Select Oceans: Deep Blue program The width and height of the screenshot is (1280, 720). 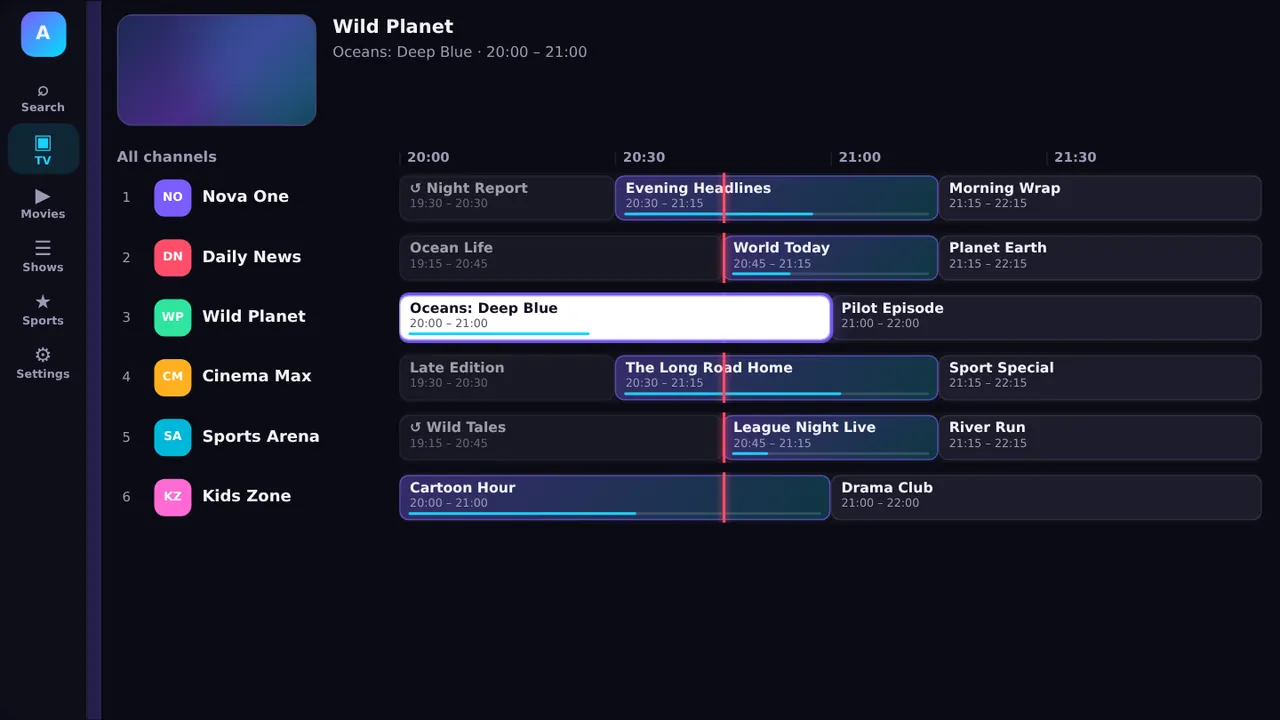pyautogui.click(x=615, y=317)
